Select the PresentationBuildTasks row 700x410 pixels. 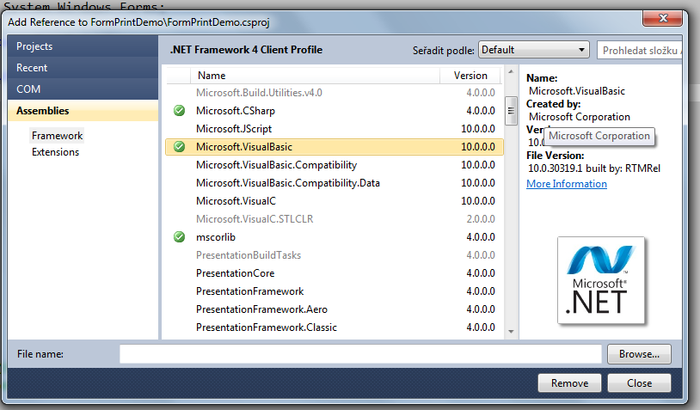click(x=334, y=255)
